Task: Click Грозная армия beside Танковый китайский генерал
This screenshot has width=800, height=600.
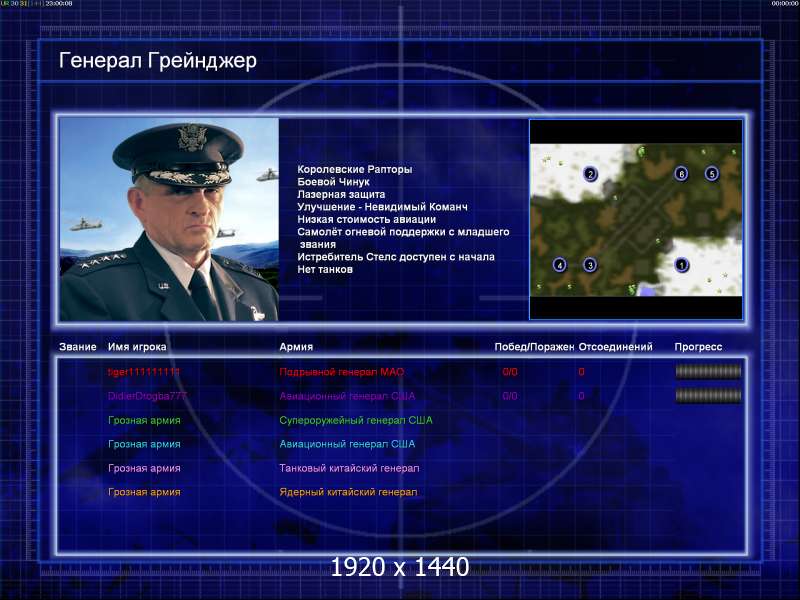Action: coord(144,468)
